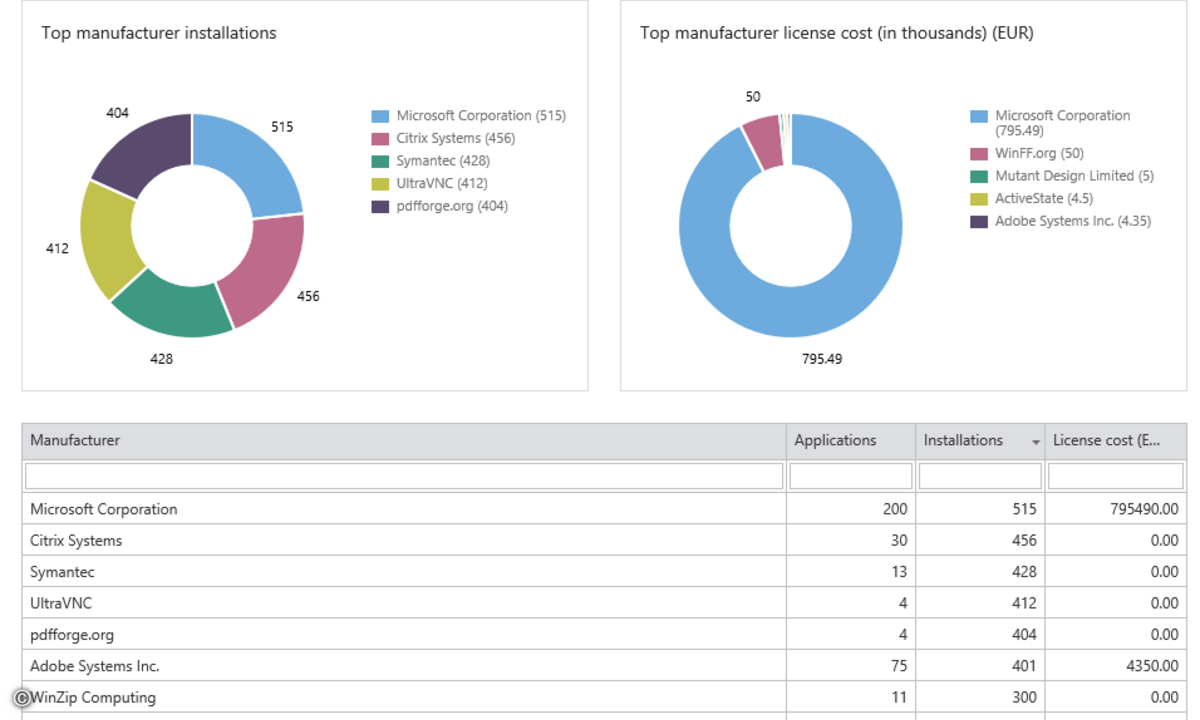
Task: Click the 300 installations cell
Action: tap(980, 697)
